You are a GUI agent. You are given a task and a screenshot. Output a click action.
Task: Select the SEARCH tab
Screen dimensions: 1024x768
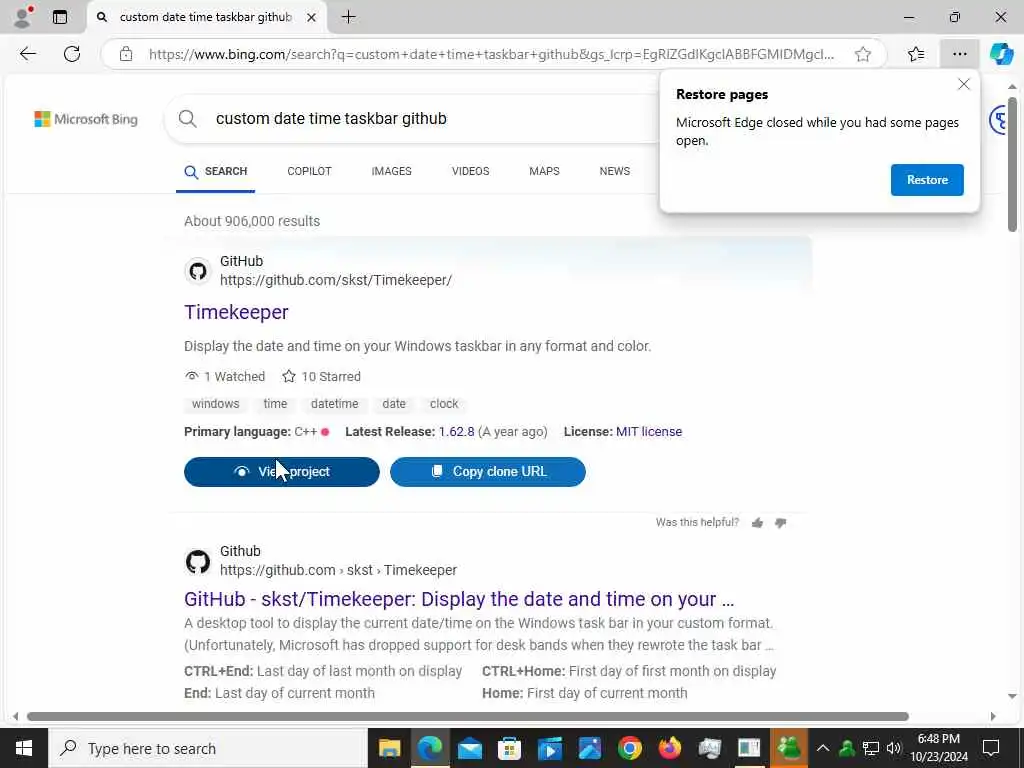[x=216, y=172]
